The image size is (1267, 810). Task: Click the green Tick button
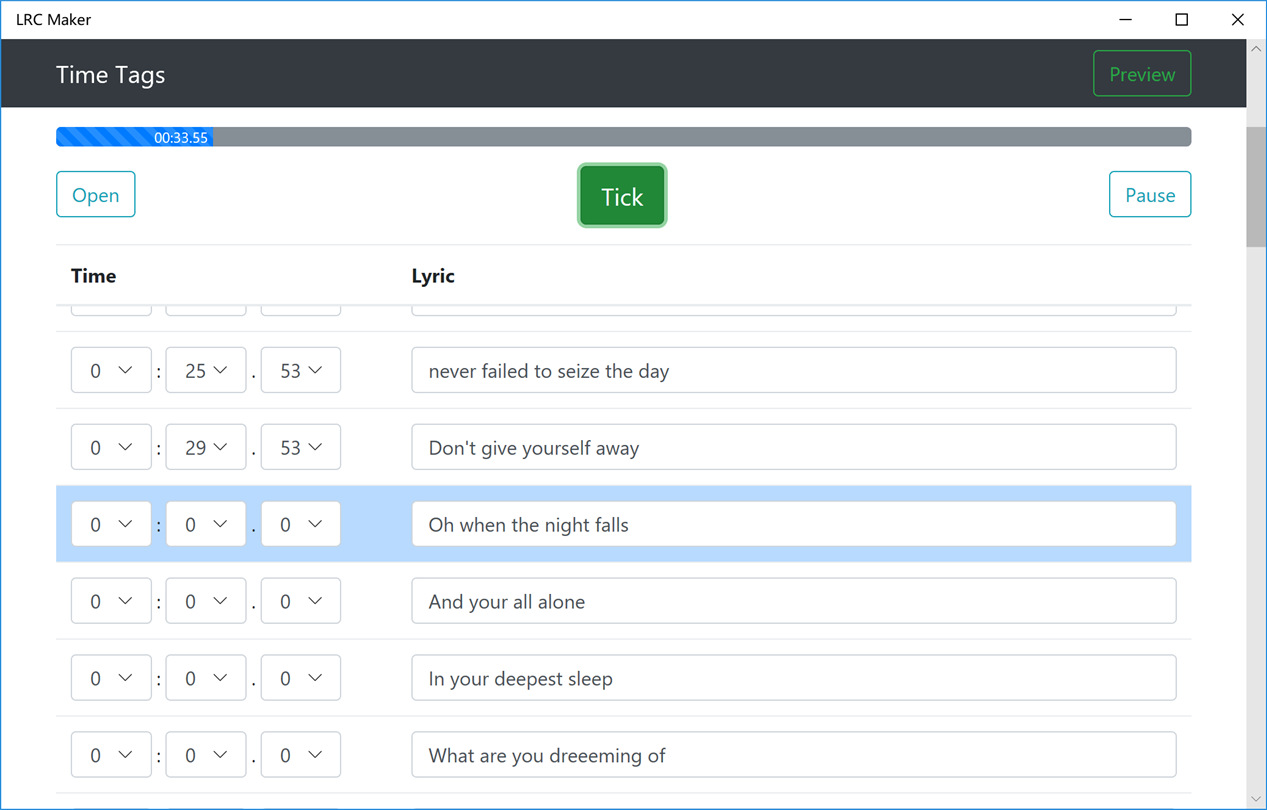tap(622, 196)
